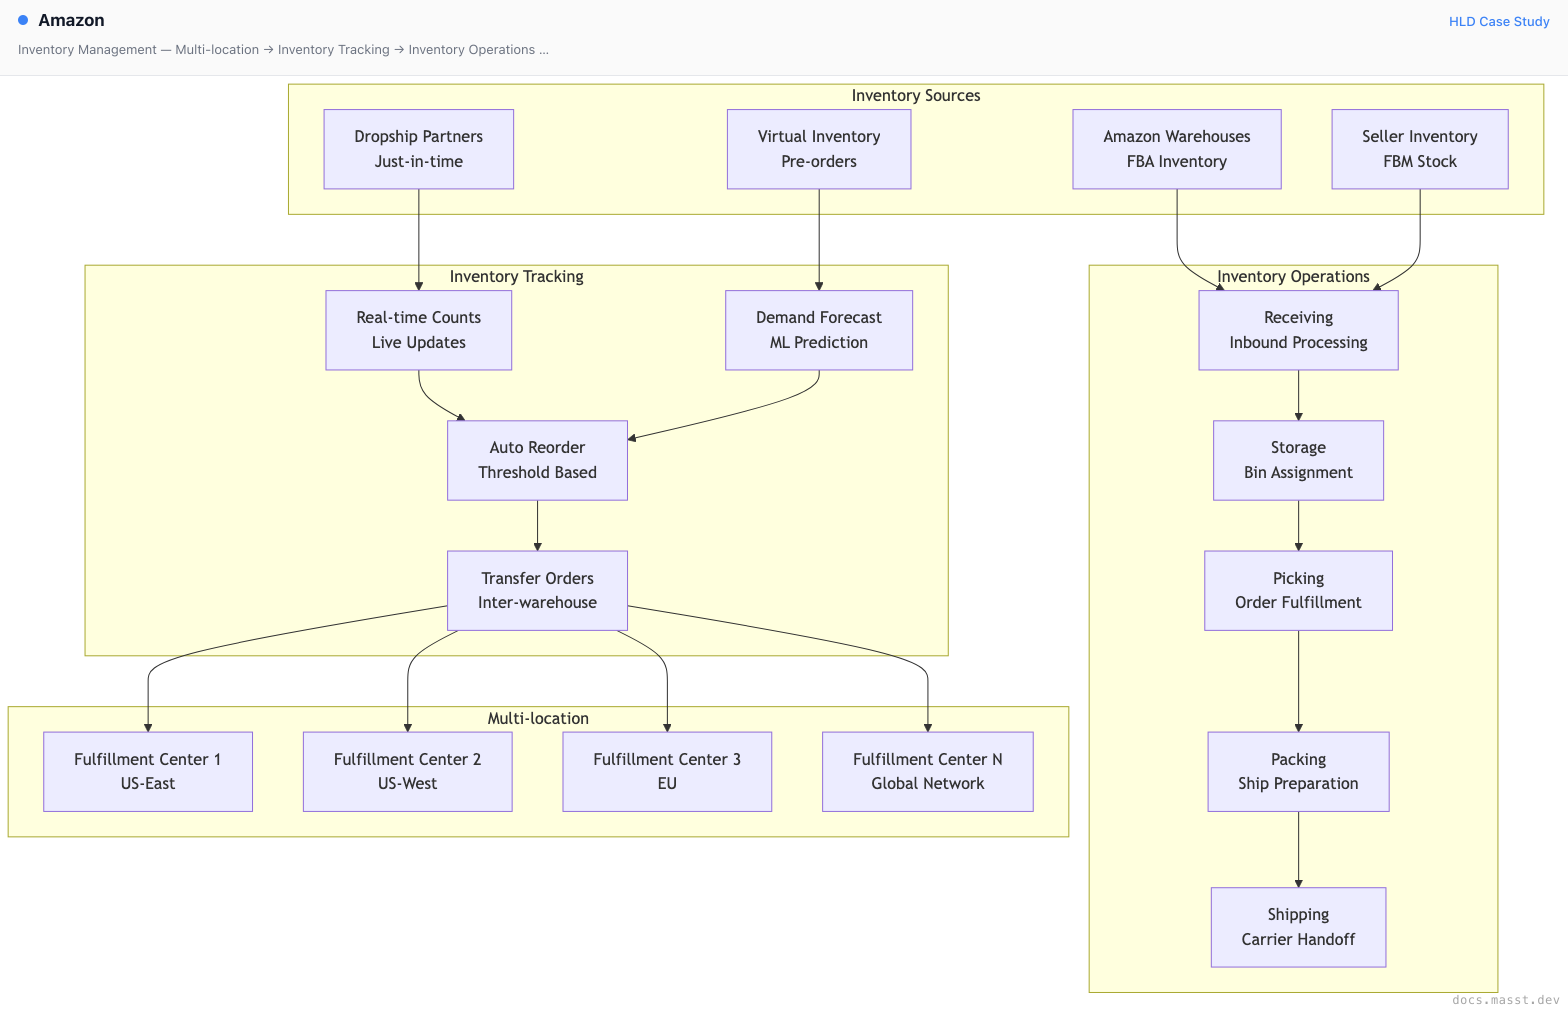The width and height of the screenshot is (1568, 1012).
Task: Select Fulfillment Center 2 US-West node
Action: click(407, 771)
